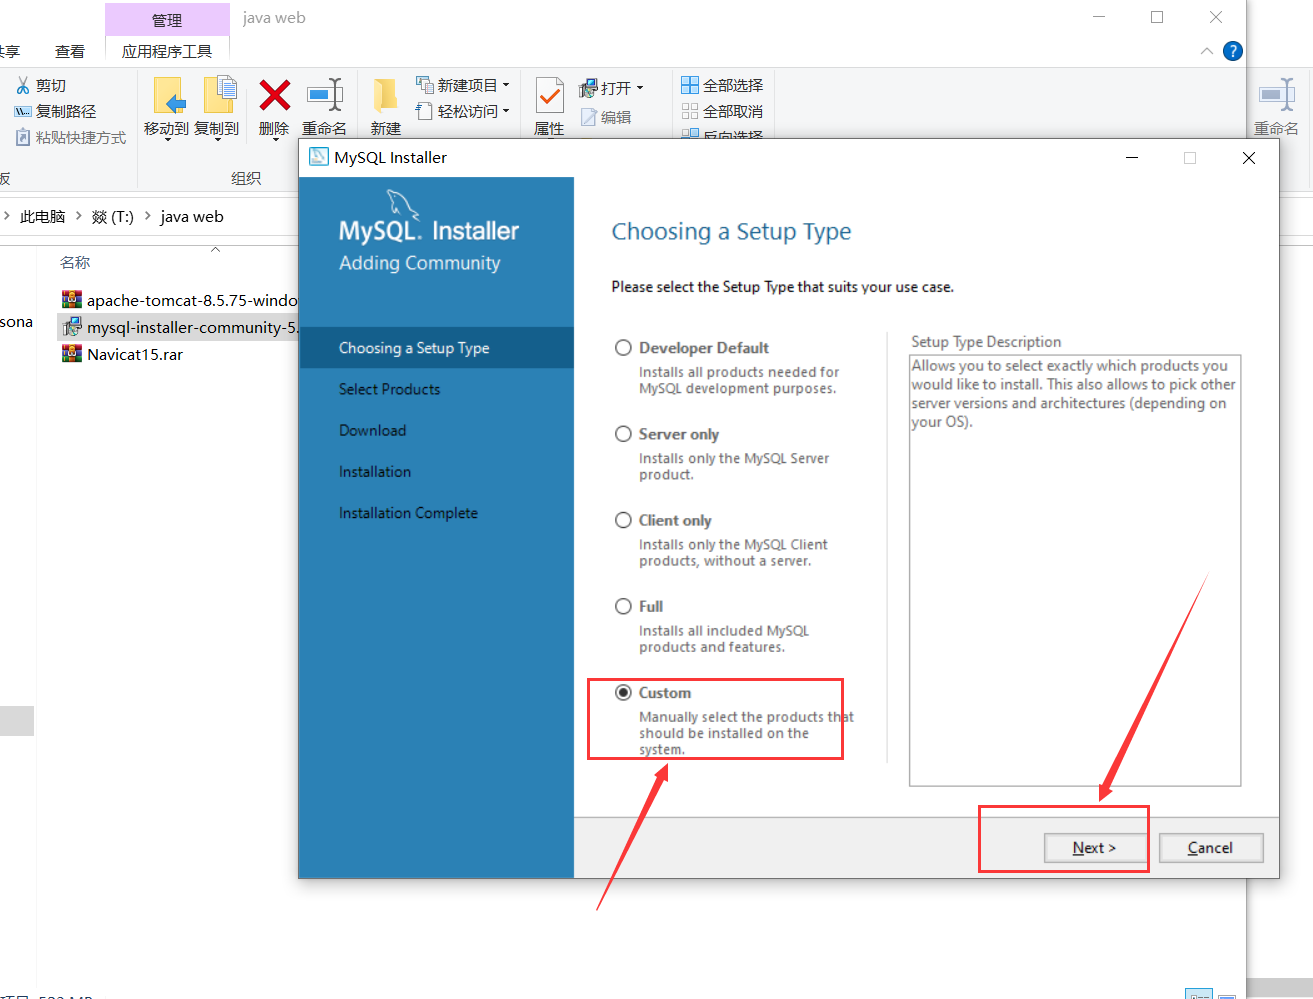Click the Copy to (复制到) icon
The width and height of the screenshot is (1313, 999).
click(220, 95)
